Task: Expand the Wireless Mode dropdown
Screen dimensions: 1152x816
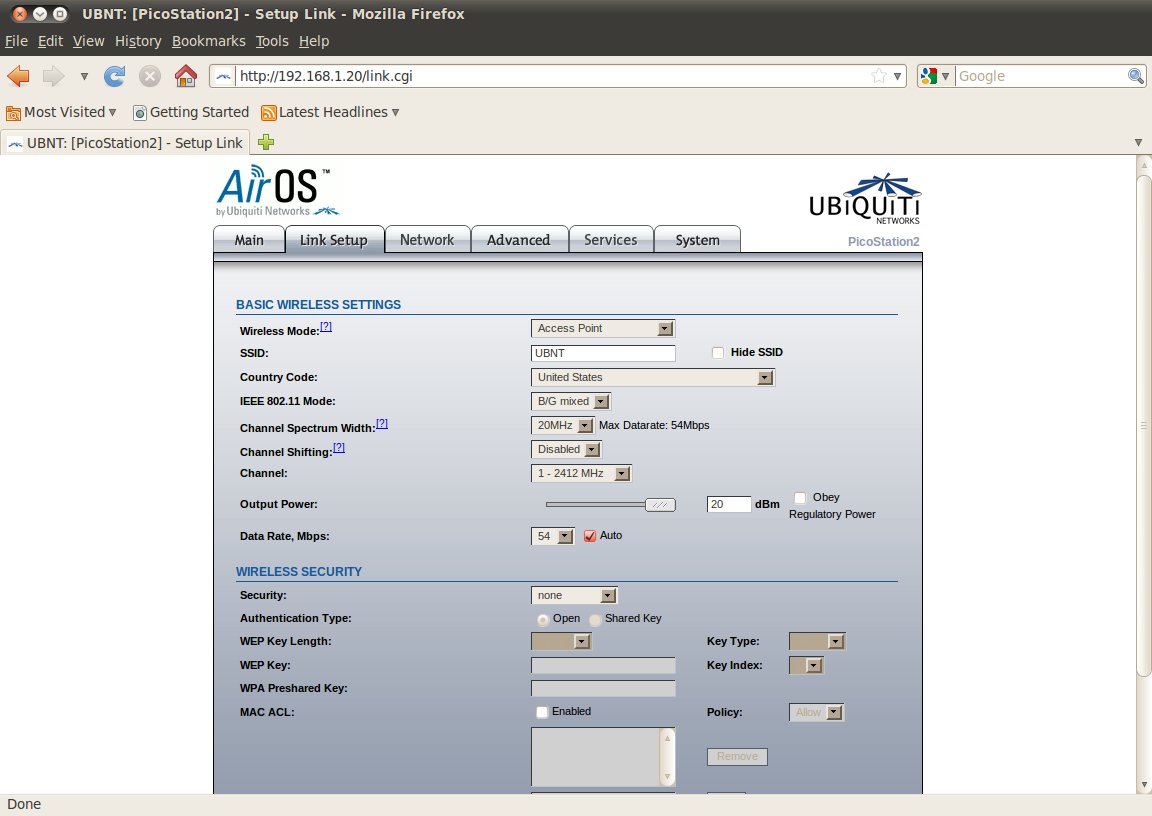Action: coord(602,328)
